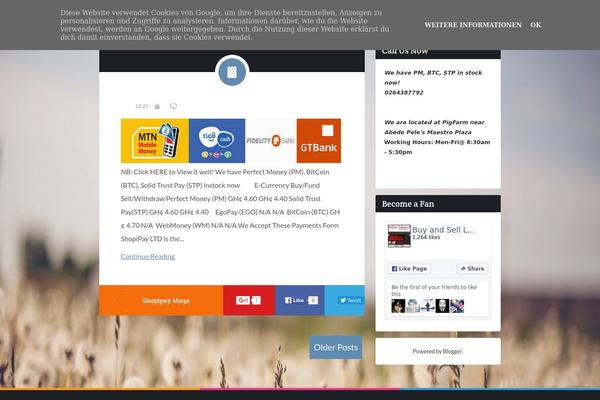Click the '1,264 likes' count text

tap(426, 237)
